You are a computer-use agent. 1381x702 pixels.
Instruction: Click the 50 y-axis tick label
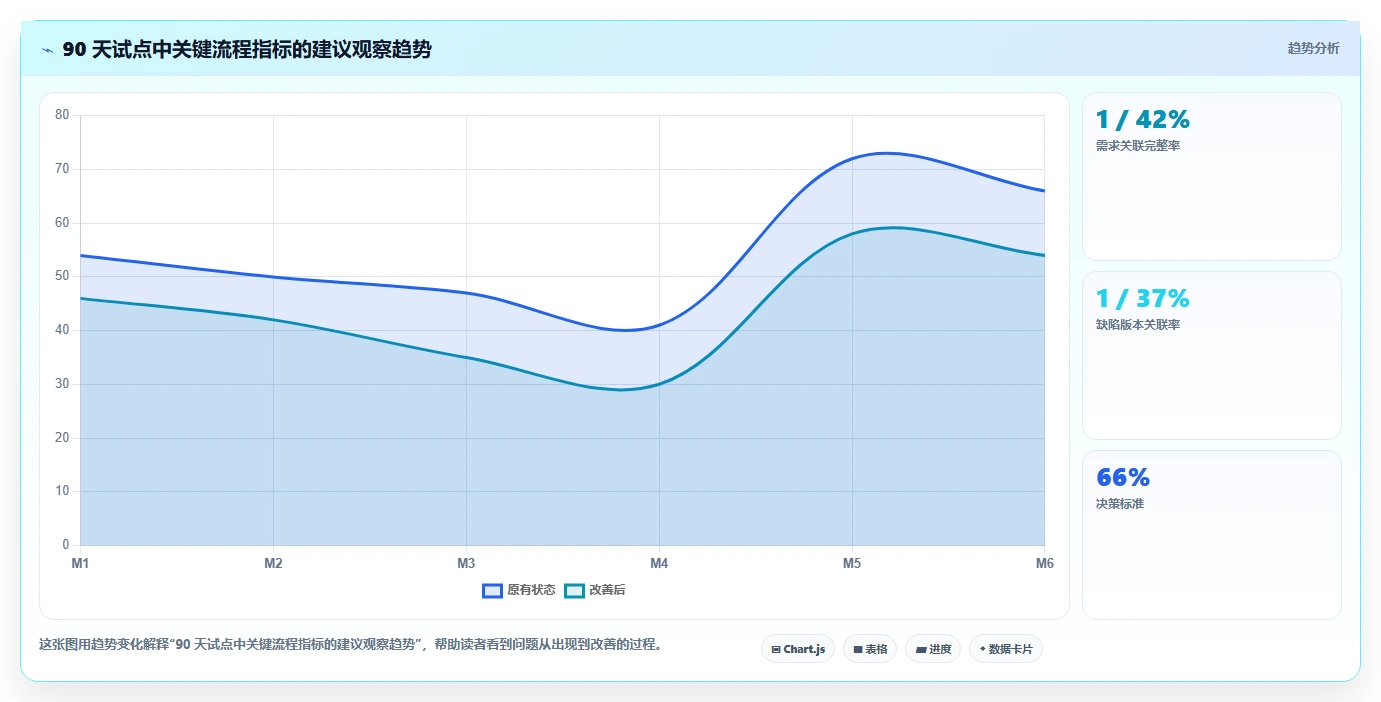coord(62,276)
